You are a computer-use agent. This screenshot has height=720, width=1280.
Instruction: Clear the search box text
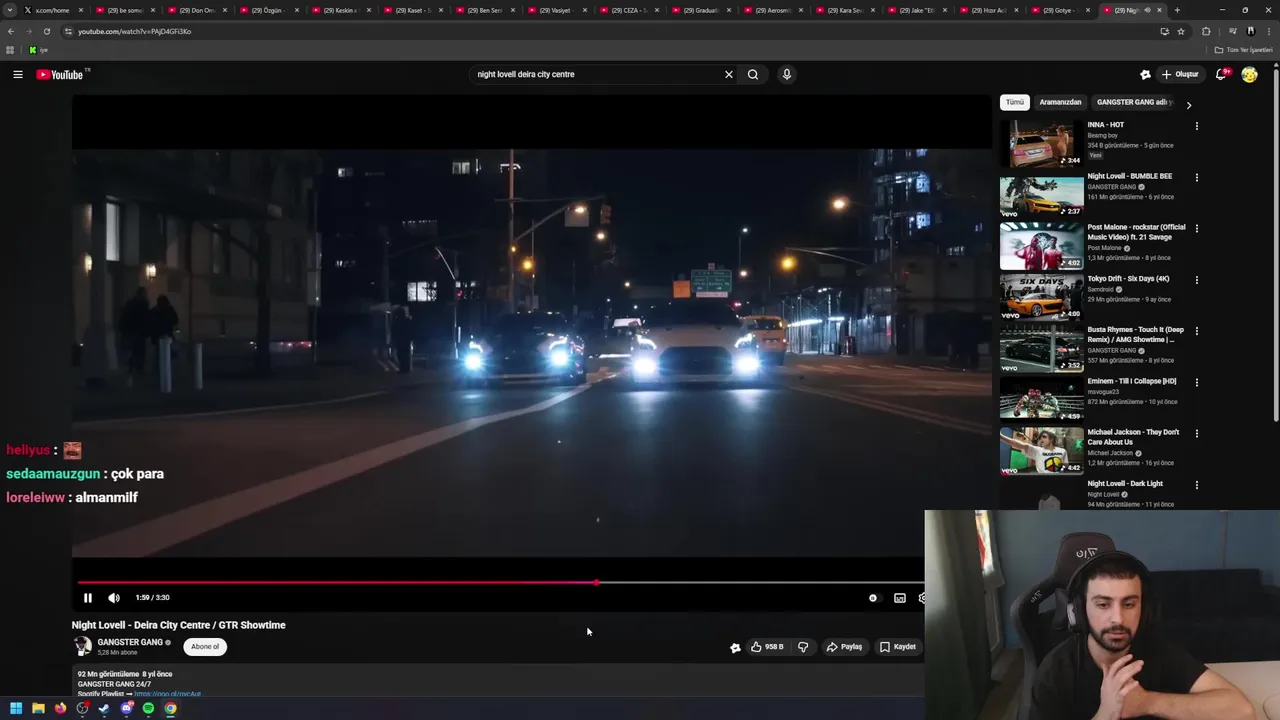click(x=729, y=74)
